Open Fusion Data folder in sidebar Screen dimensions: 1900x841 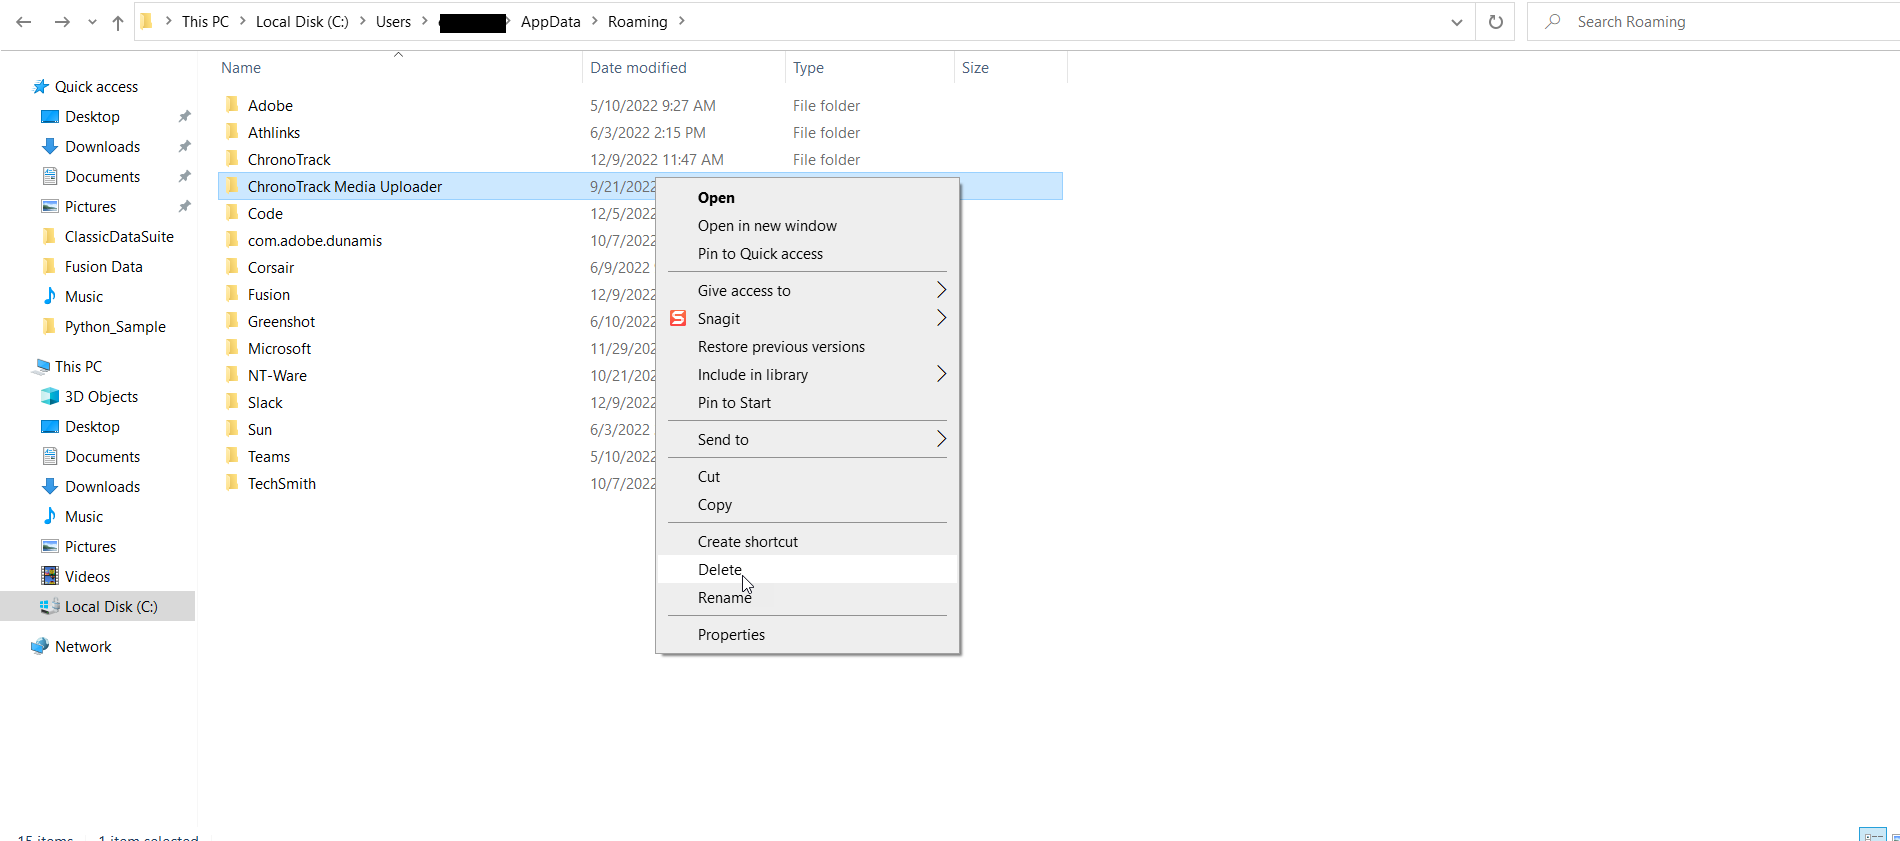pyautogui.click(x=103, y=267)
